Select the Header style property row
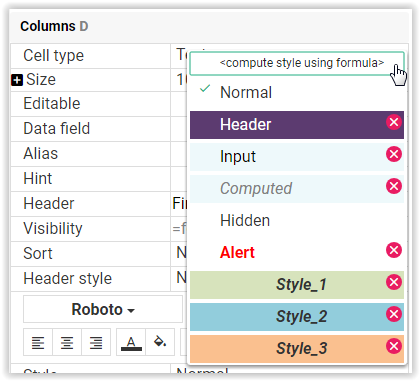 click(x=91, y=279)
